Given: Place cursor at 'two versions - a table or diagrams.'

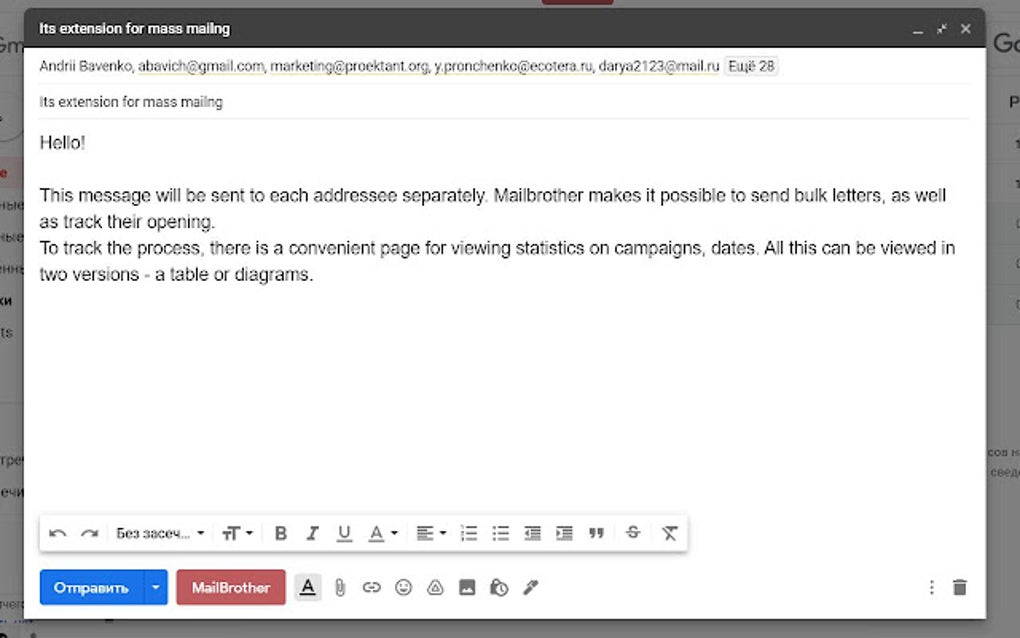Looking at the screenshot, I should pos(176,274).
